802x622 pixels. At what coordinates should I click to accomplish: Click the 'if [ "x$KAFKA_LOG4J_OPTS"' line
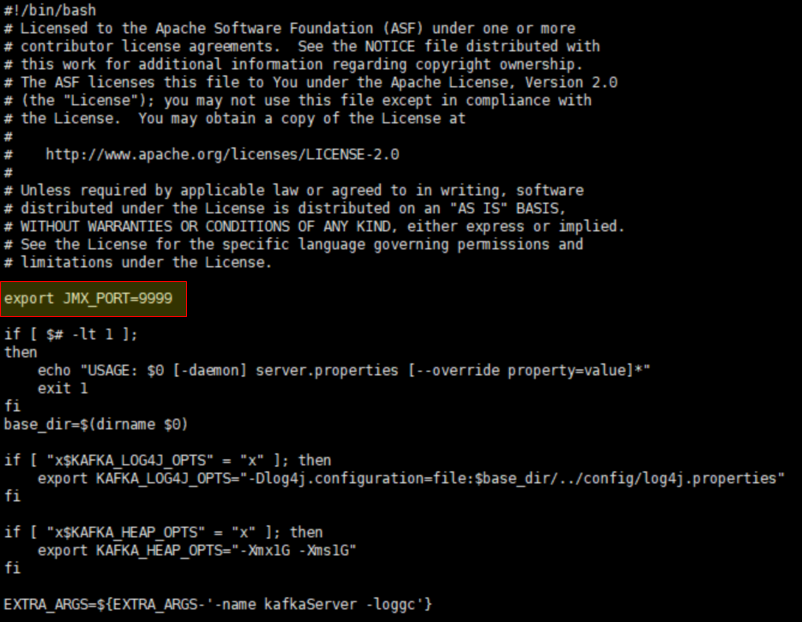[x=167, y=460]
